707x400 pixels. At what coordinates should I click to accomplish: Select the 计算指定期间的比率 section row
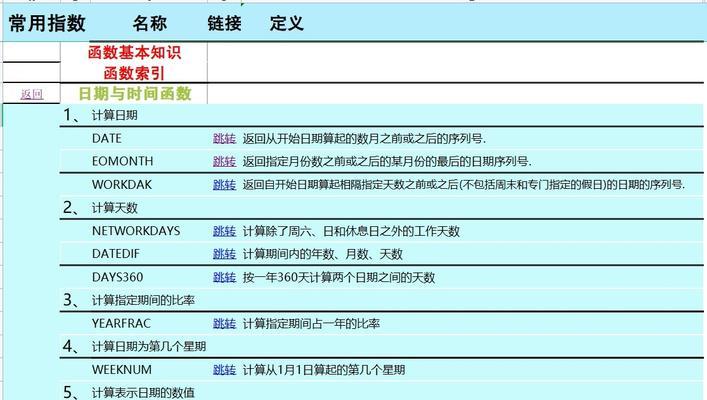[x=381, y=300]
